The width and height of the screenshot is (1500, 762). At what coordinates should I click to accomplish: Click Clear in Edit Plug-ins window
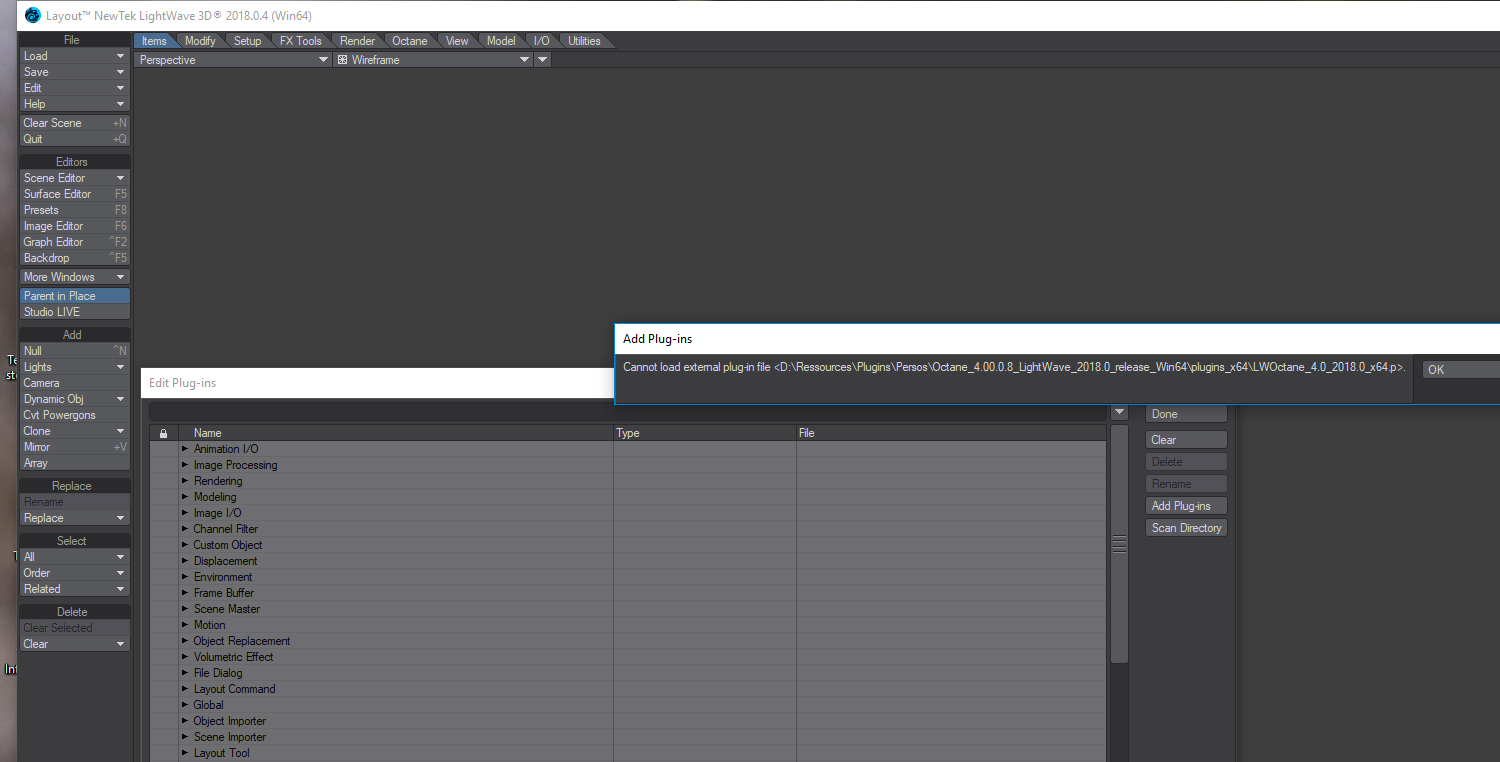point(1186,440)
